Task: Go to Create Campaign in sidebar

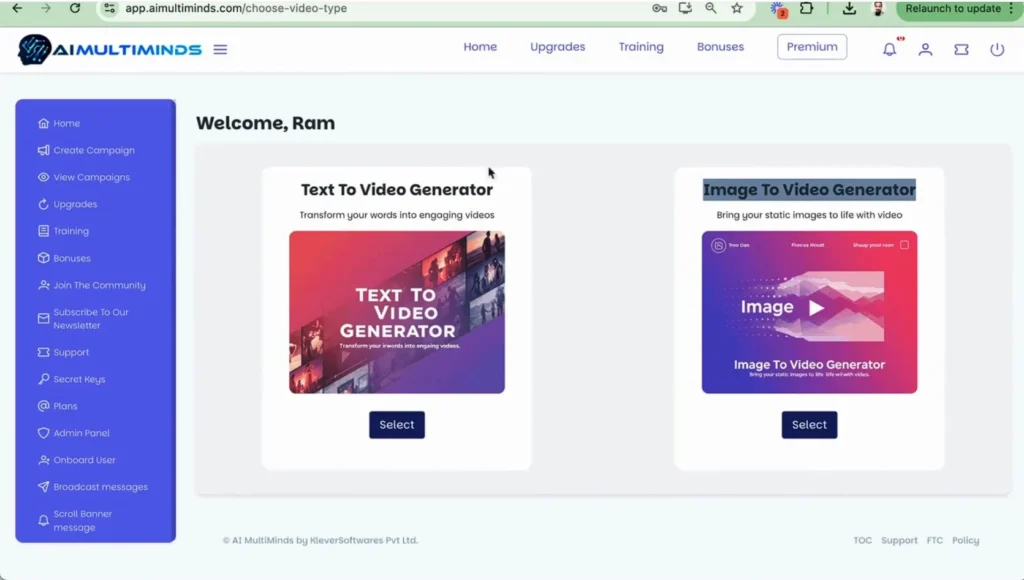Action: (94, 150)
